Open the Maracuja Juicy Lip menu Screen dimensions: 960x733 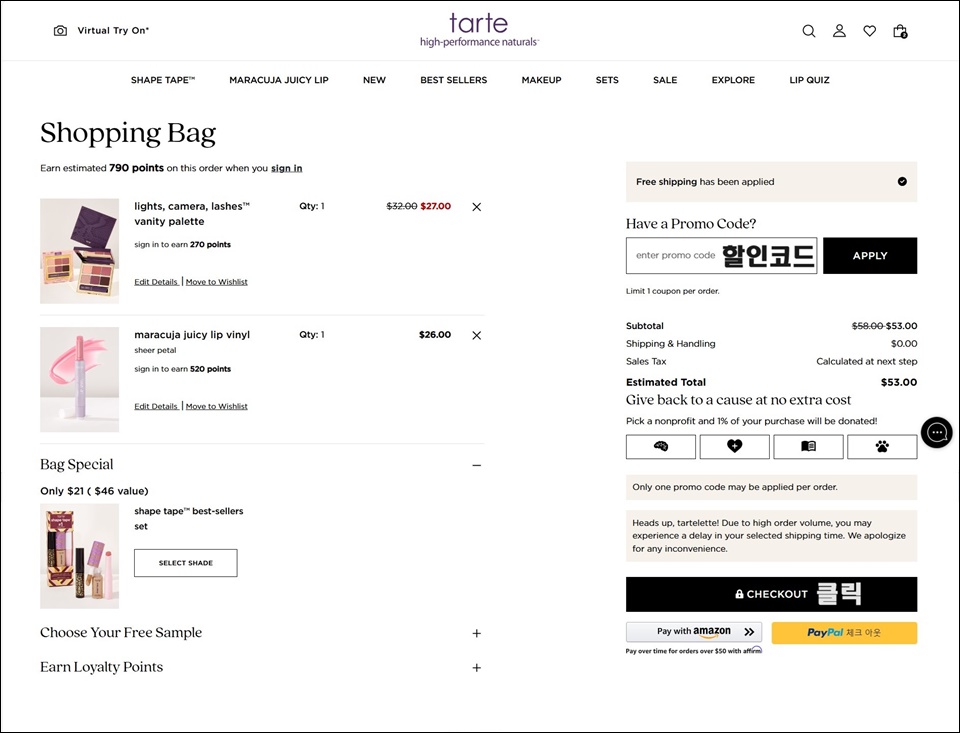[279, 80]
